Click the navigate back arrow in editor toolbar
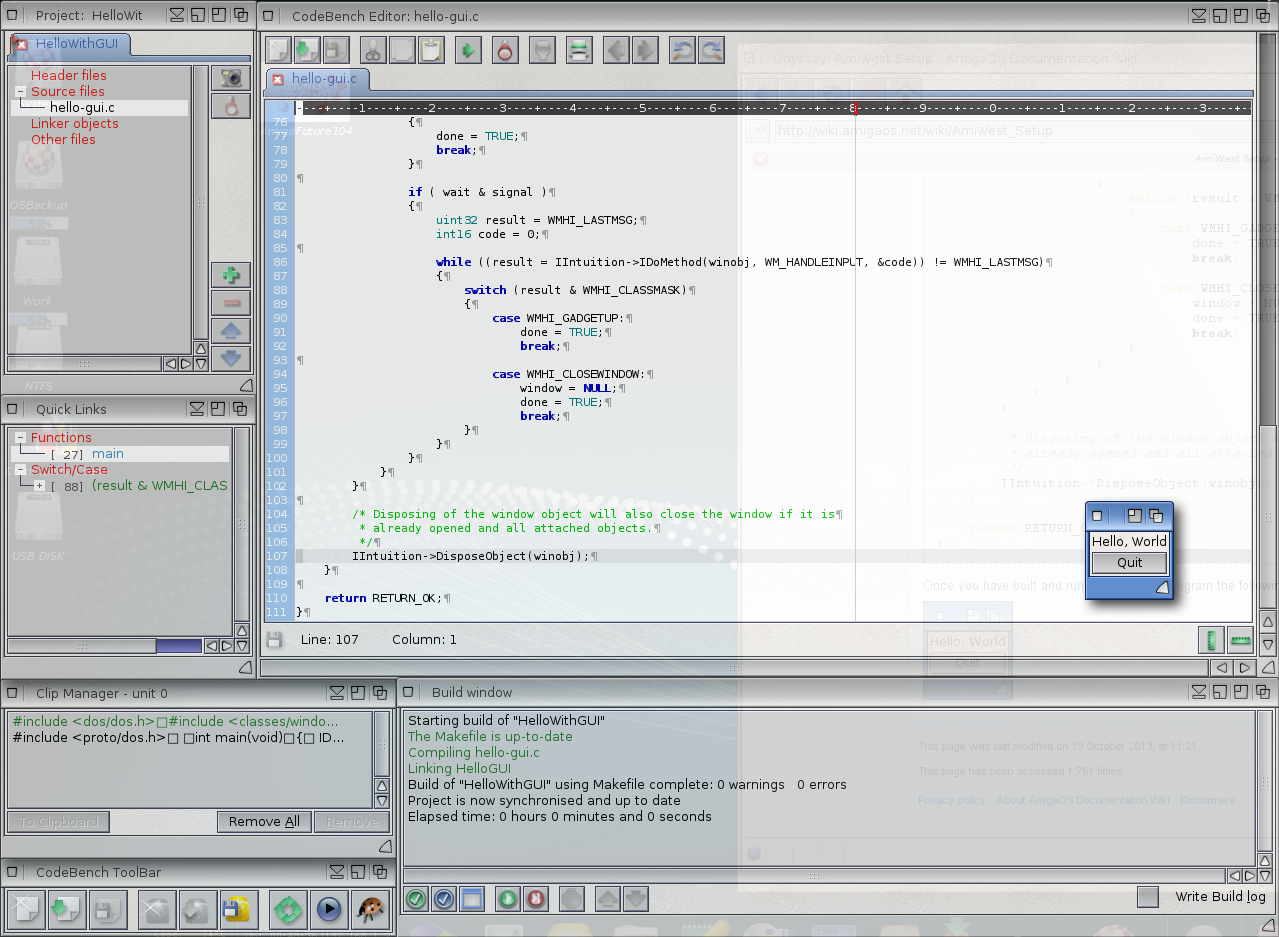This screenshot has width=1279, height=937. coord(617,49)
